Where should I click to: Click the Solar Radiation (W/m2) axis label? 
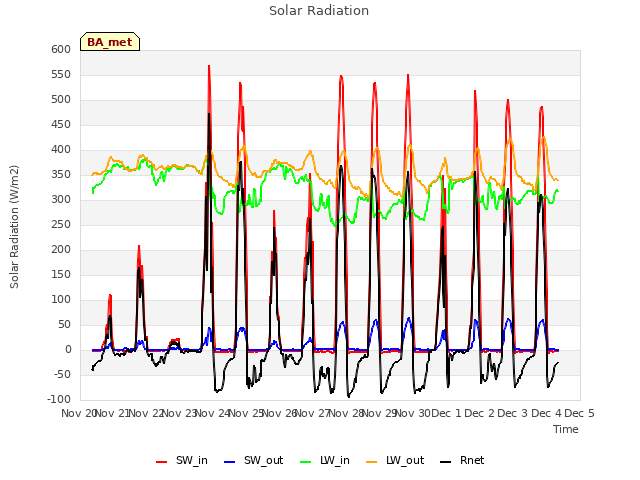point(14,227)
